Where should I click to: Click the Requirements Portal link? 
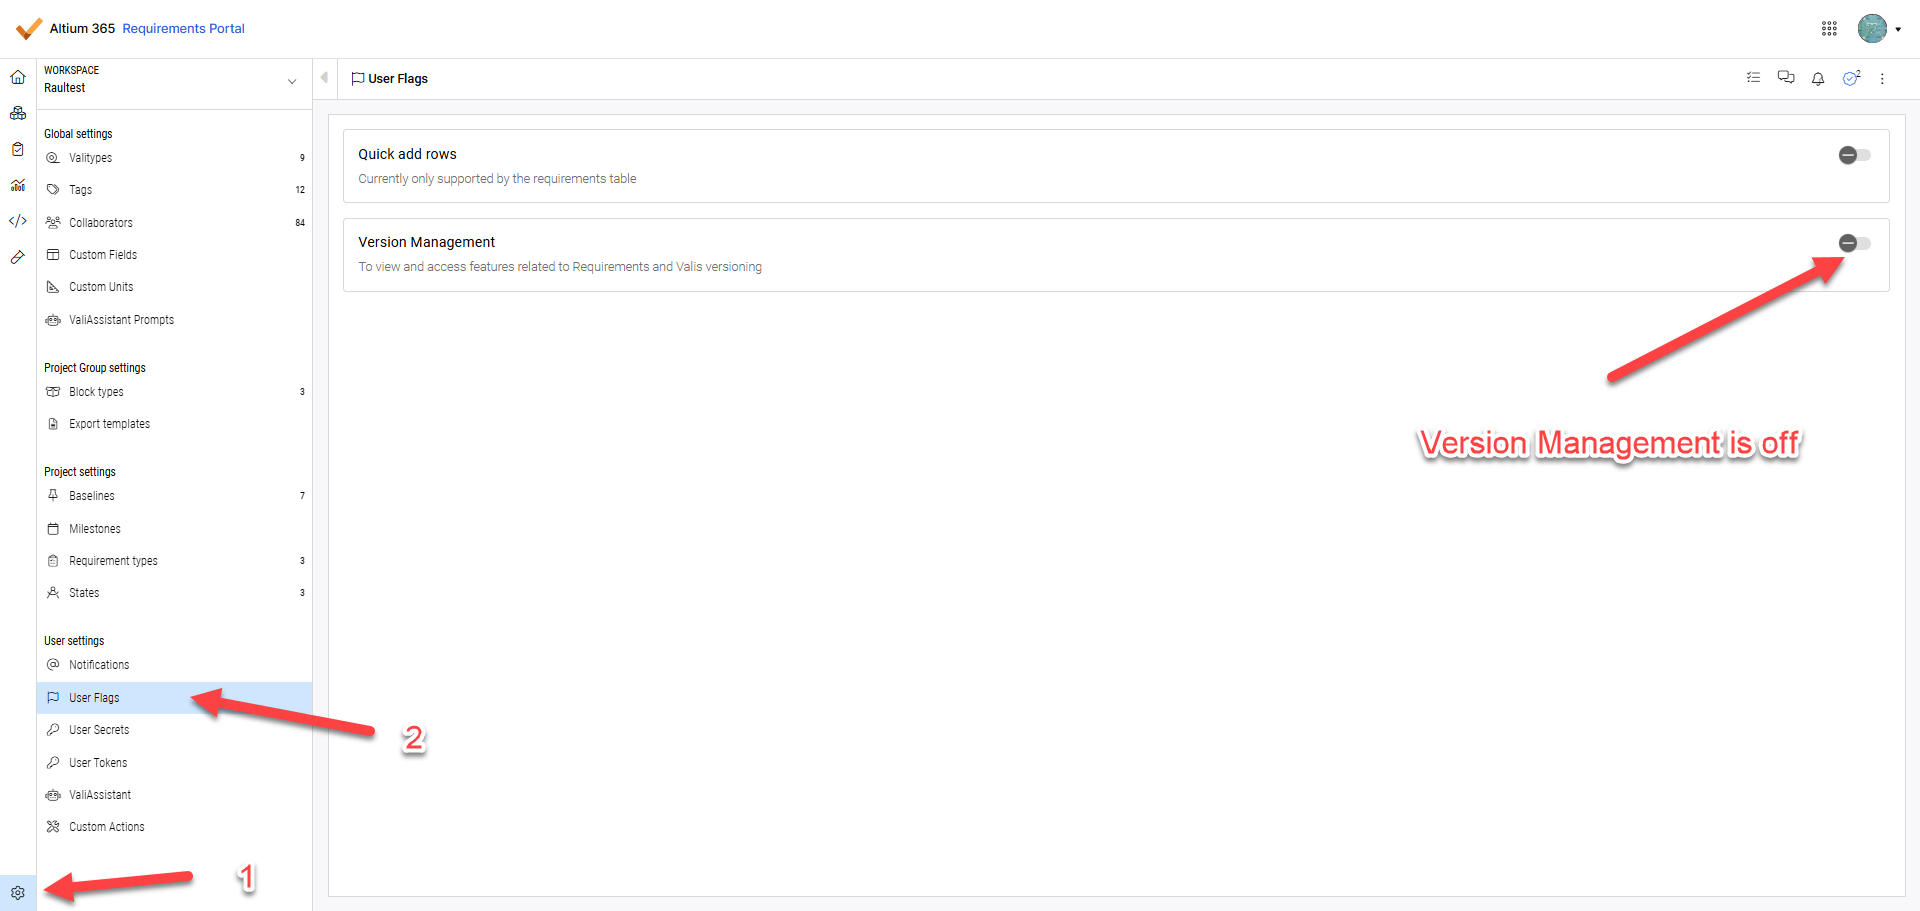tap(183, 29)
